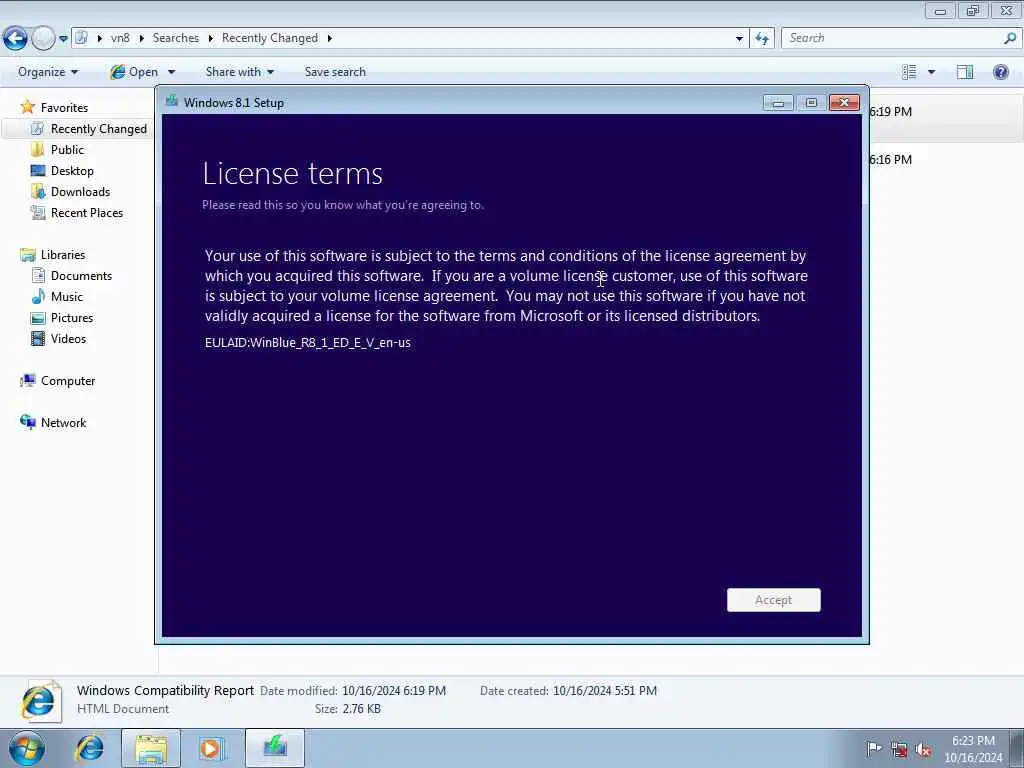Screen dimensions: 1024x768
Task: Click Windows Compatibility Report name in details pane
Action: click(165, 690)
